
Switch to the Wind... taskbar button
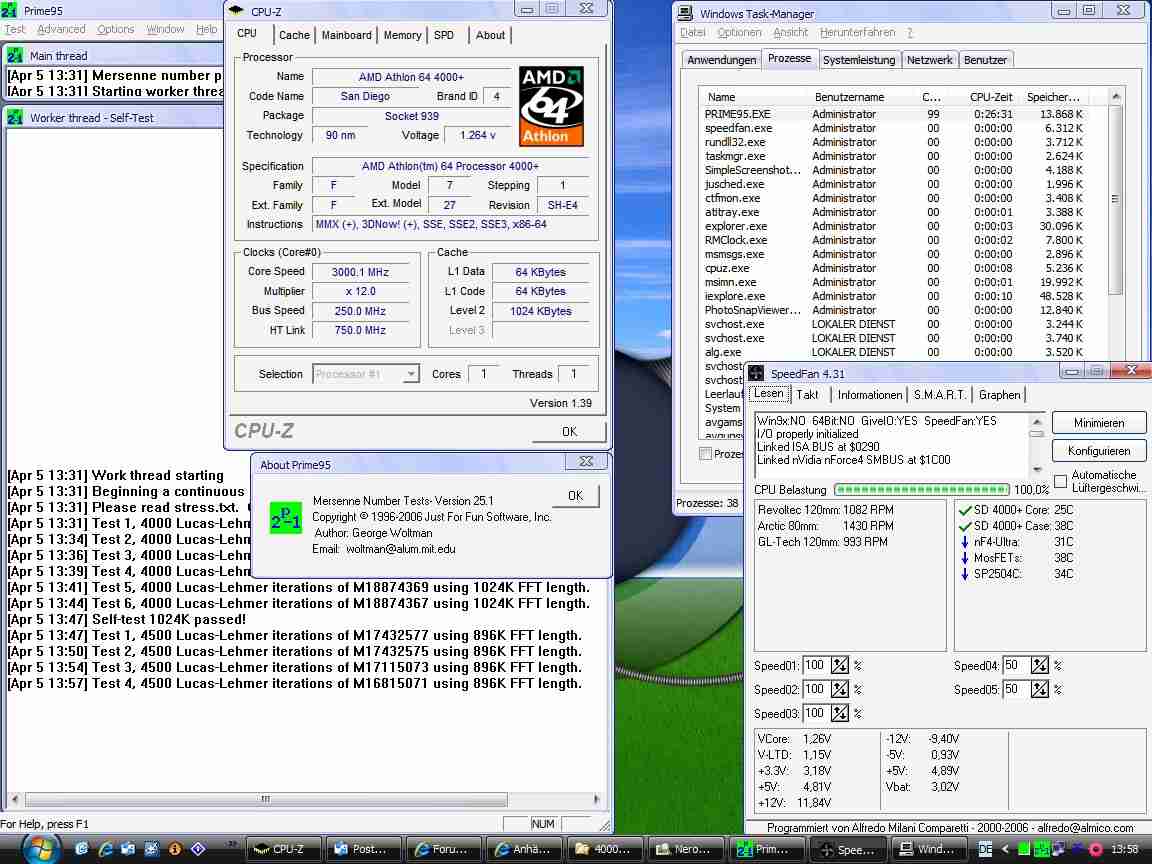pyautogui.click(x=928, y=849)
